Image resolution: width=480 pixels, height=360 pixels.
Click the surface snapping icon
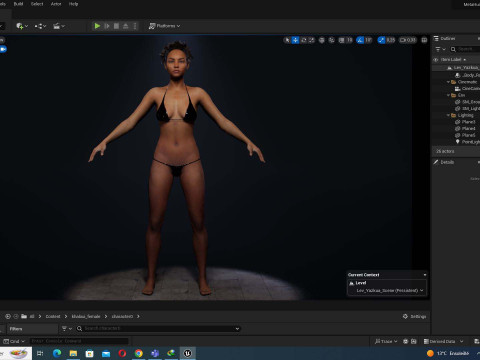coord(332,40)
